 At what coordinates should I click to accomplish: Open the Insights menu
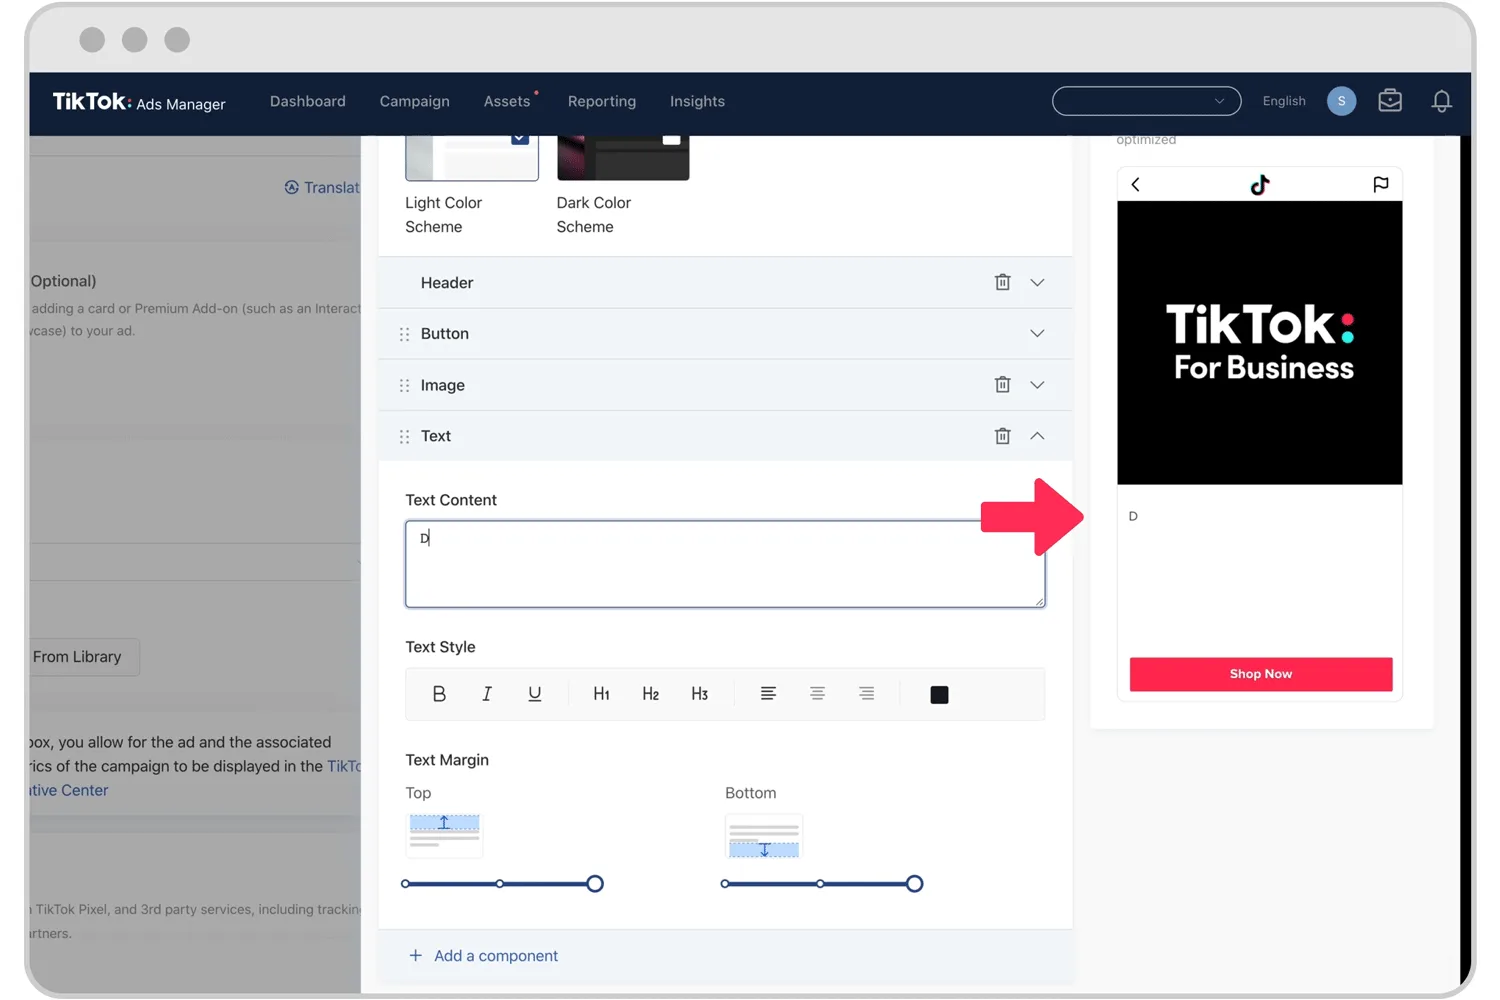tap(697, 101)
